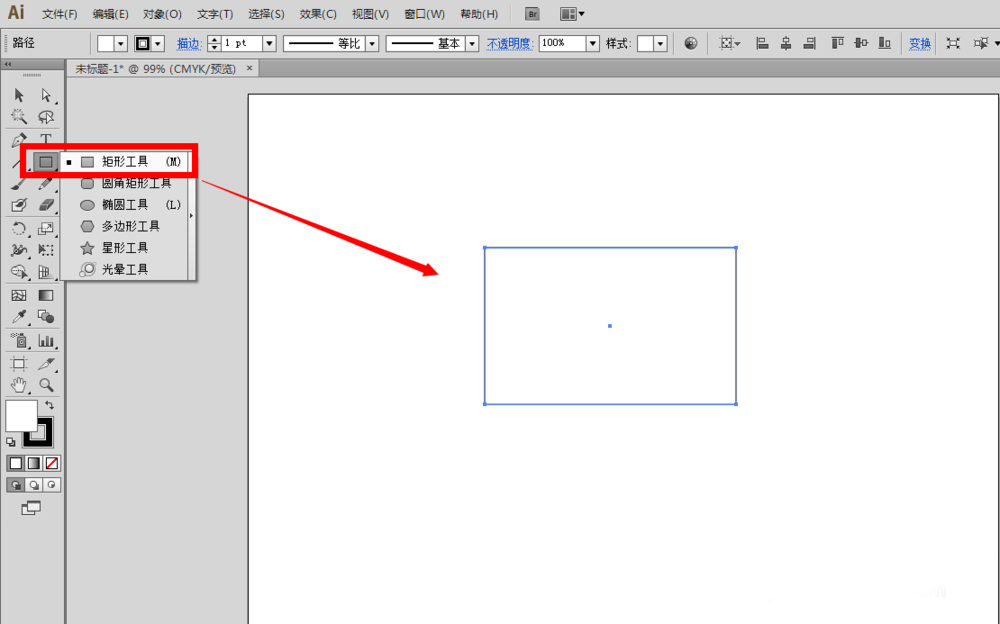Pick the Star tool (星形工具)

(x=124, y=248)
